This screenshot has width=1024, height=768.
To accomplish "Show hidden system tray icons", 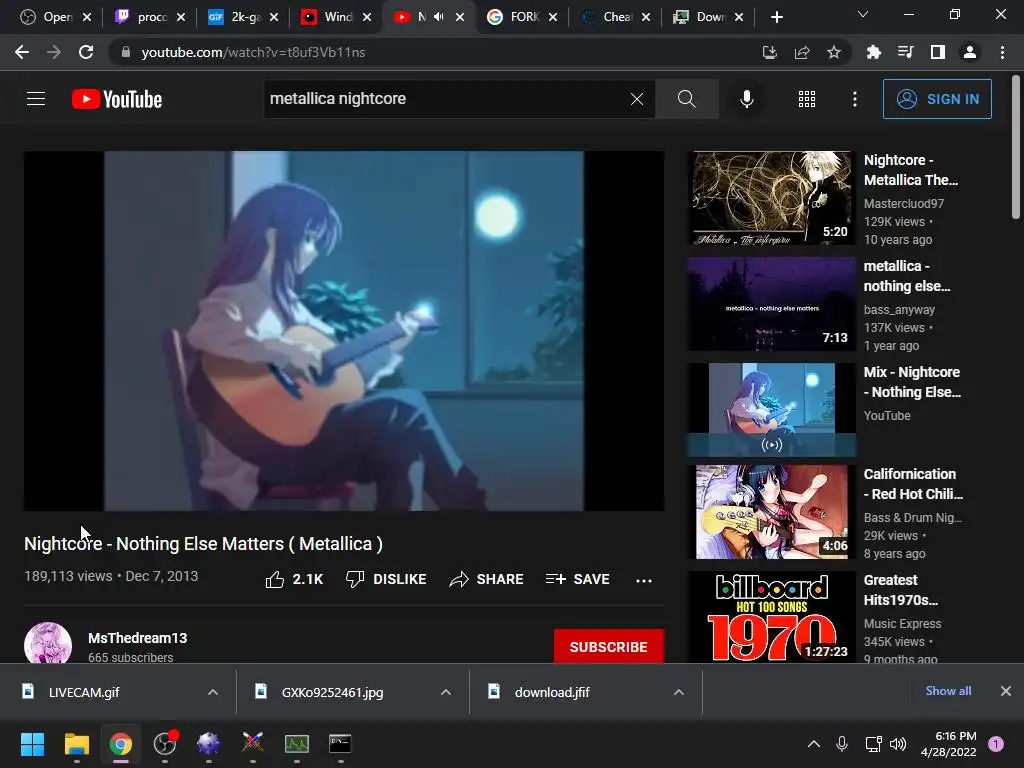I will [814, 743].
